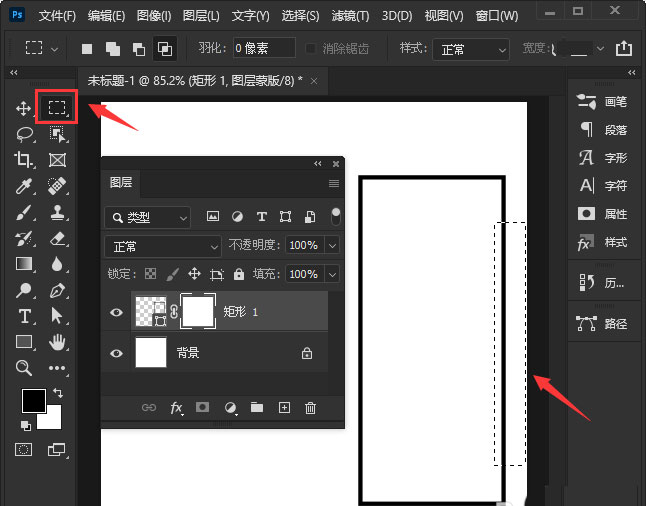Expand the right panel dock arrows
Image resolution: width=646 pixels, height=506 pixels.
pyautogui.click(x=632, y=73)
